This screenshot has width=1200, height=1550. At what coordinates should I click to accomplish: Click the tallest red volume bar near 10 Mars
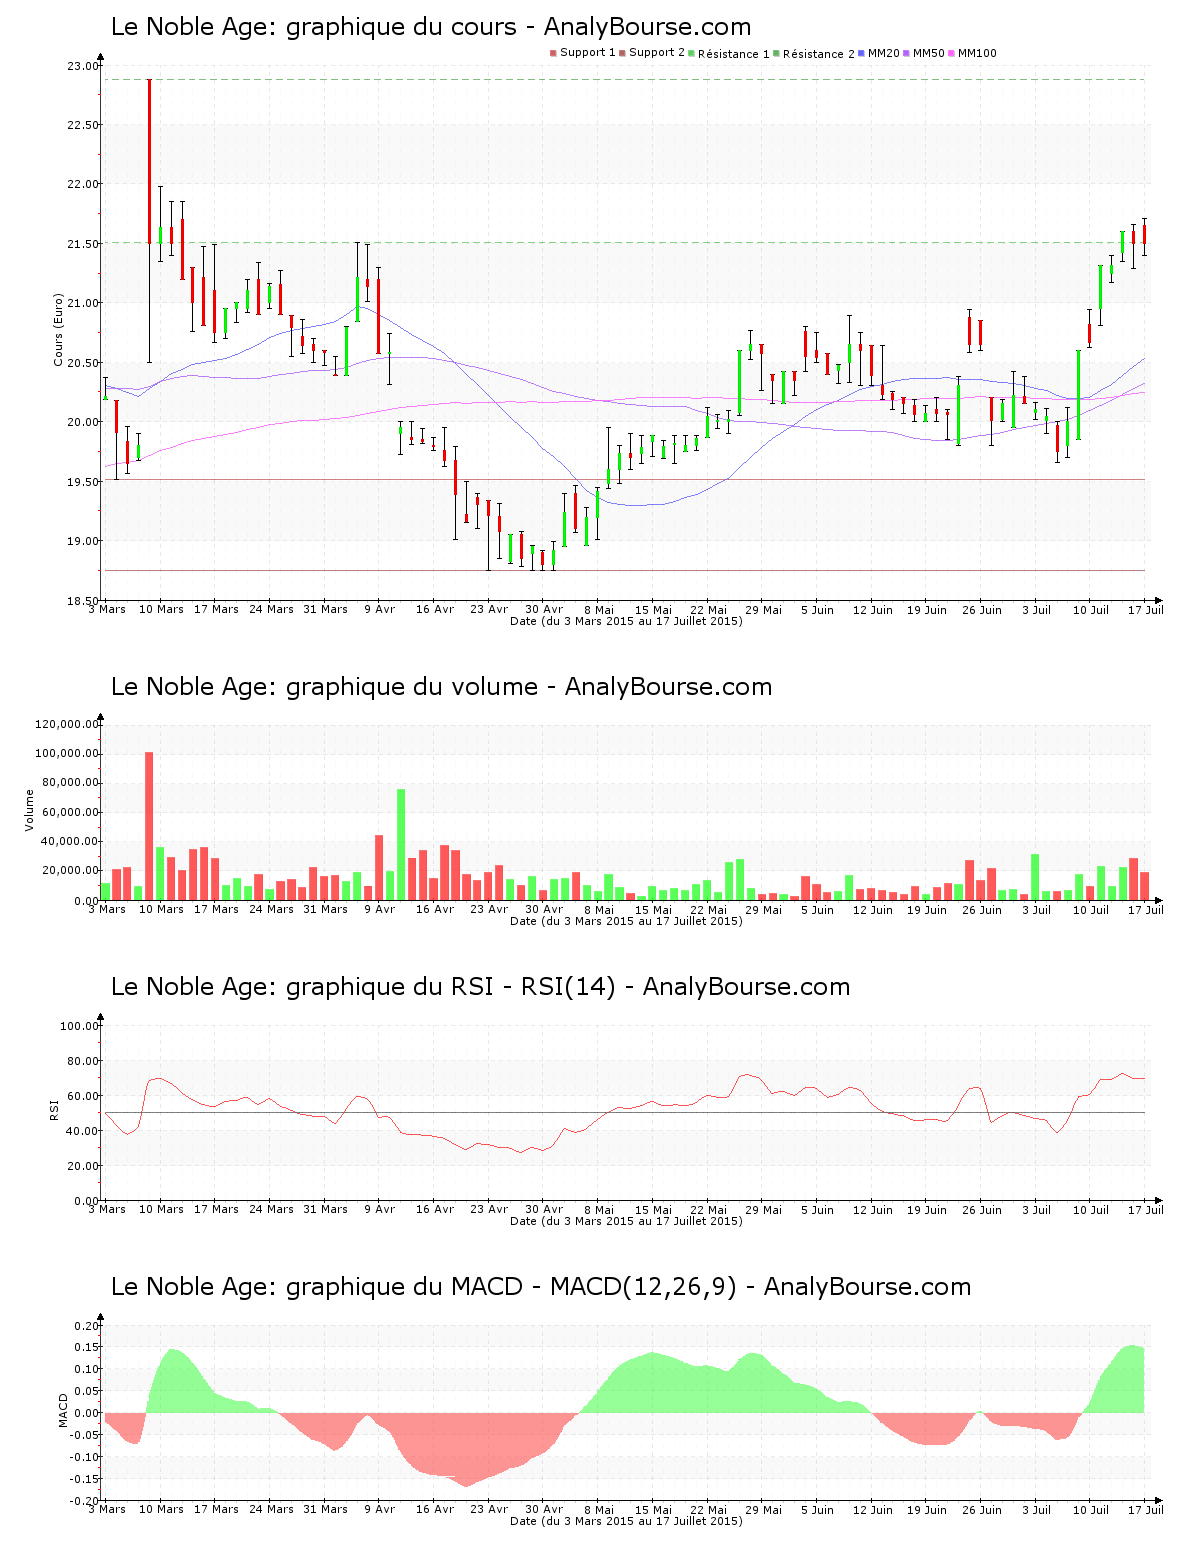click(149, 826)
